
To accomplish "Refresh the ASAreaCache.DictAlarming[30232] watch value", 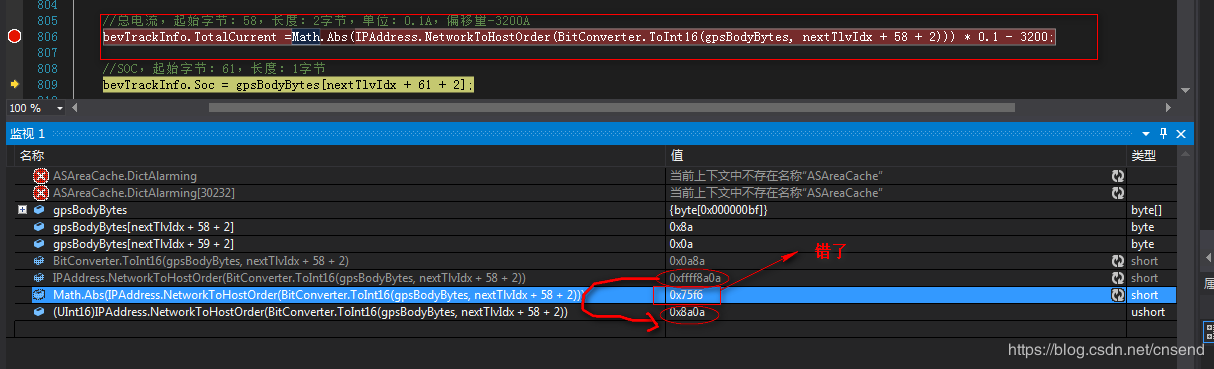I will [x=1117, y=193].
